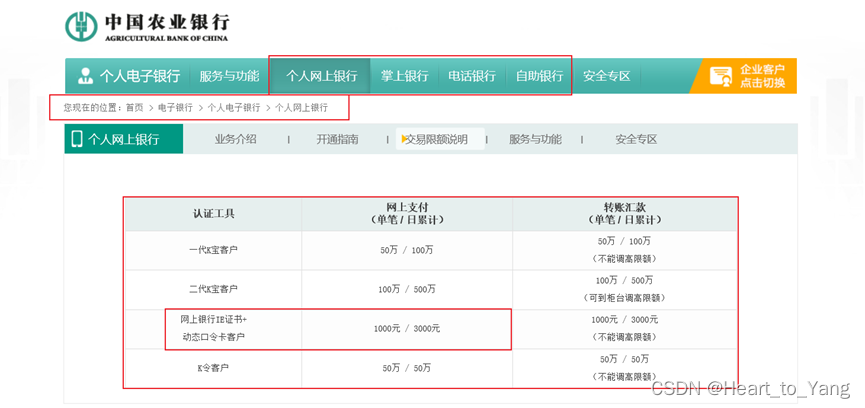
Task: Select the 交易限额说明 sub-tab
Action: point(440,139)
